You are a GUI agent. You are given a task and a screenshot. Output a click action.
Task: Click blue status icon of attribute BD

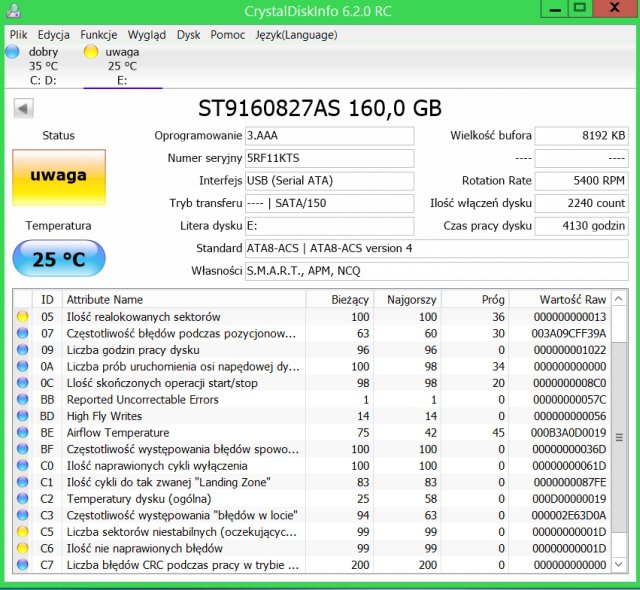pos(23,416)
